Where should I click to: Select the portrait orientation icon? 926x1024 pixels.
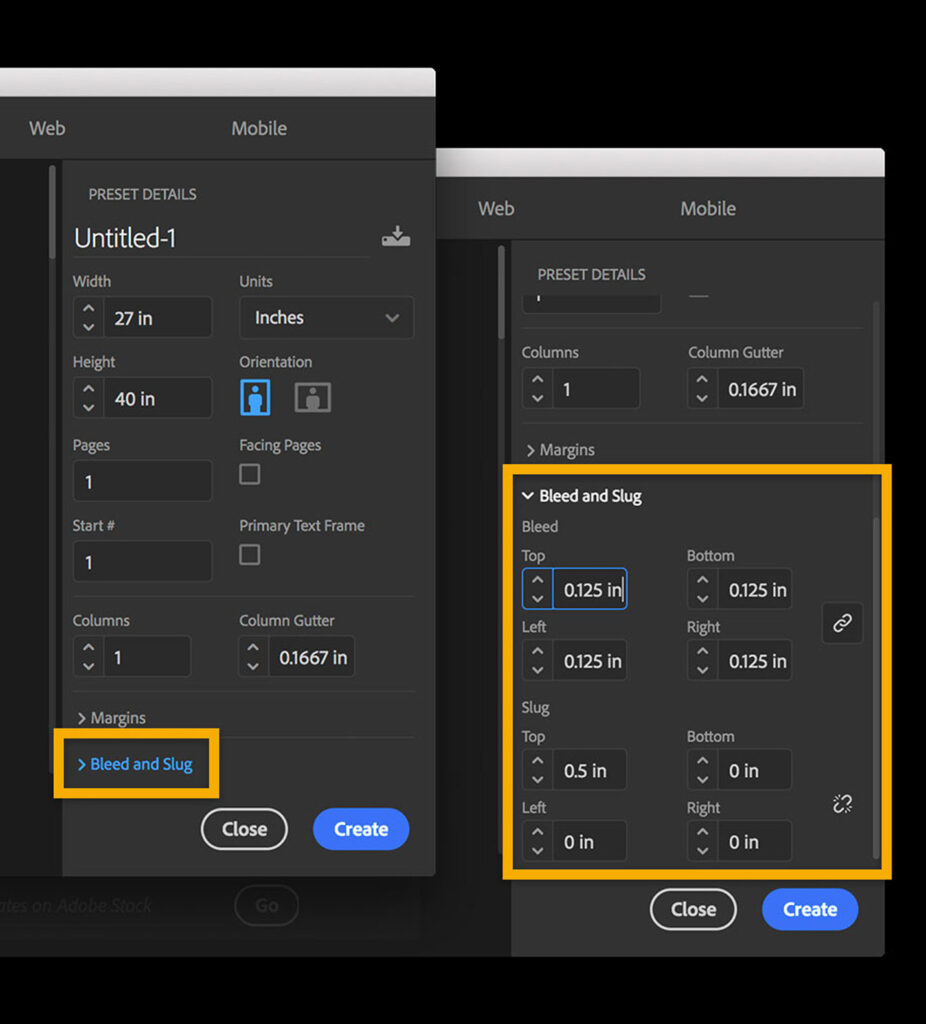[256, 397]
